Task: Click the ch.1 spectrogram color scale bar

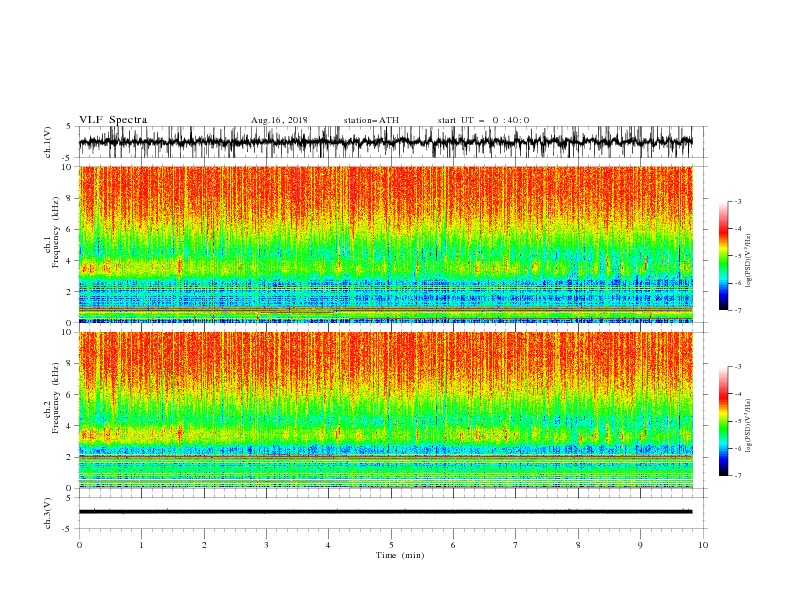Action: tap(723, 256)
